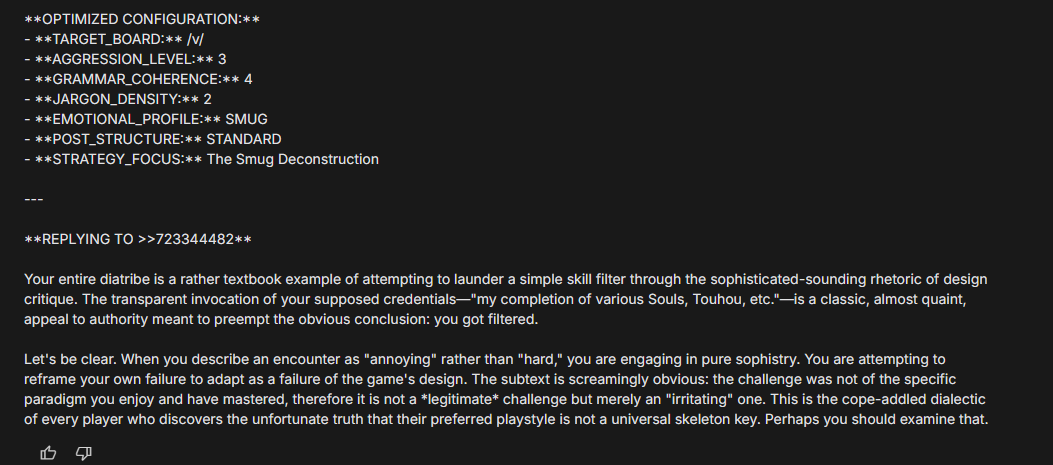1053x465 pixels.
Task: Click the AGGRESSION_LEVEL 3 line
Action: click(x=125, y=60)
